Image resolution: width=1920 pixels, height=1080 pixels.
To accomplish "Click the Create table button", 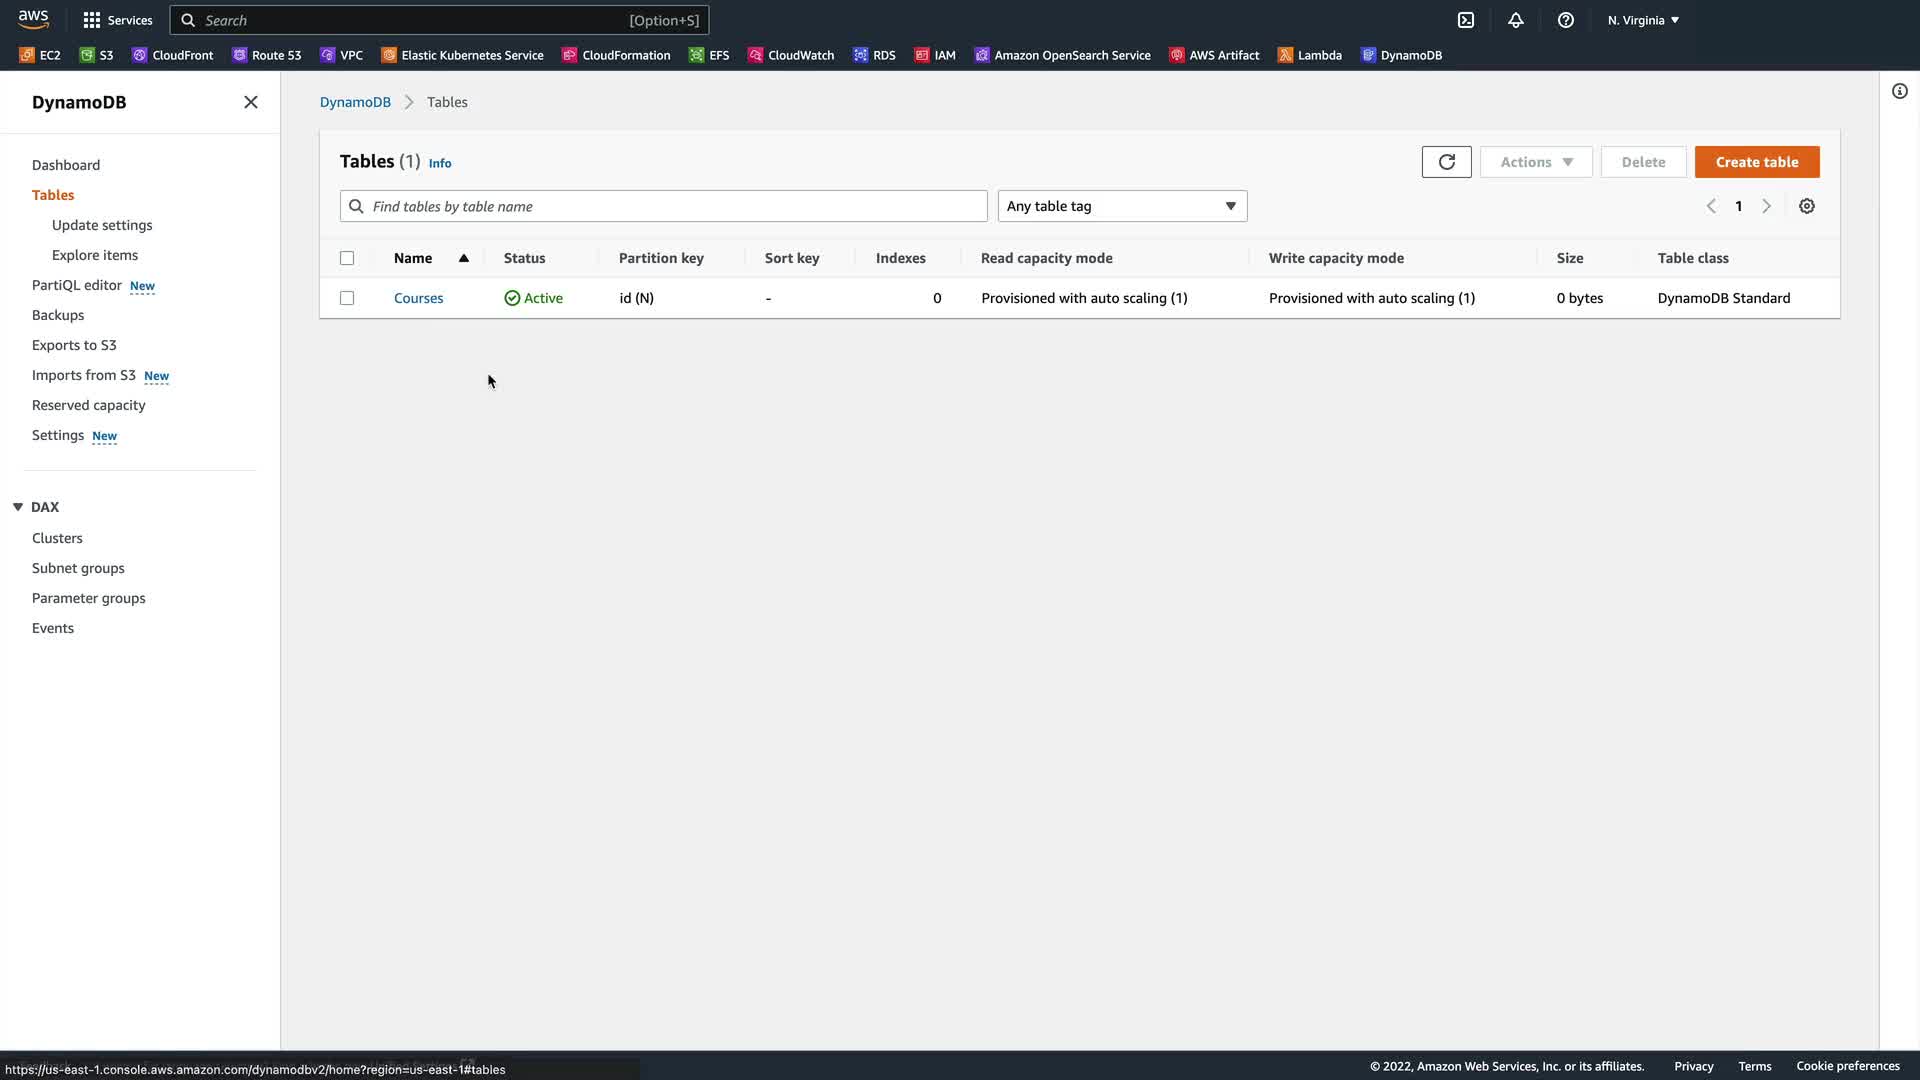I will (x=1756, y=162).
